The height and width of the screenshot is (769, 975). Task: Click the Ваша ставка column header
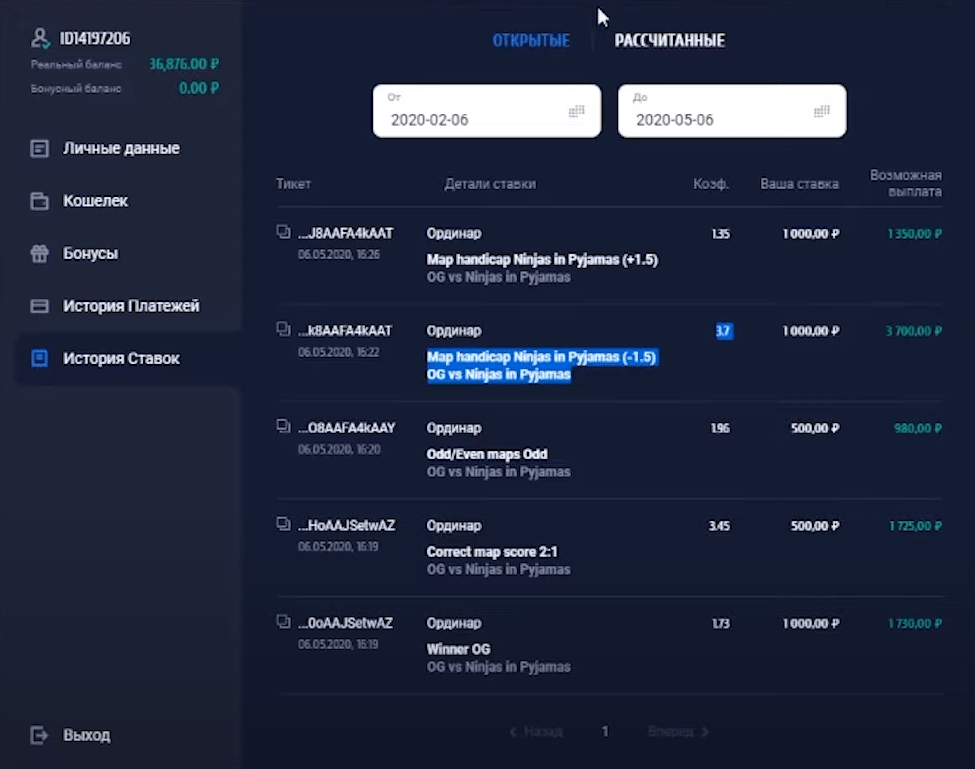(800, 184)
